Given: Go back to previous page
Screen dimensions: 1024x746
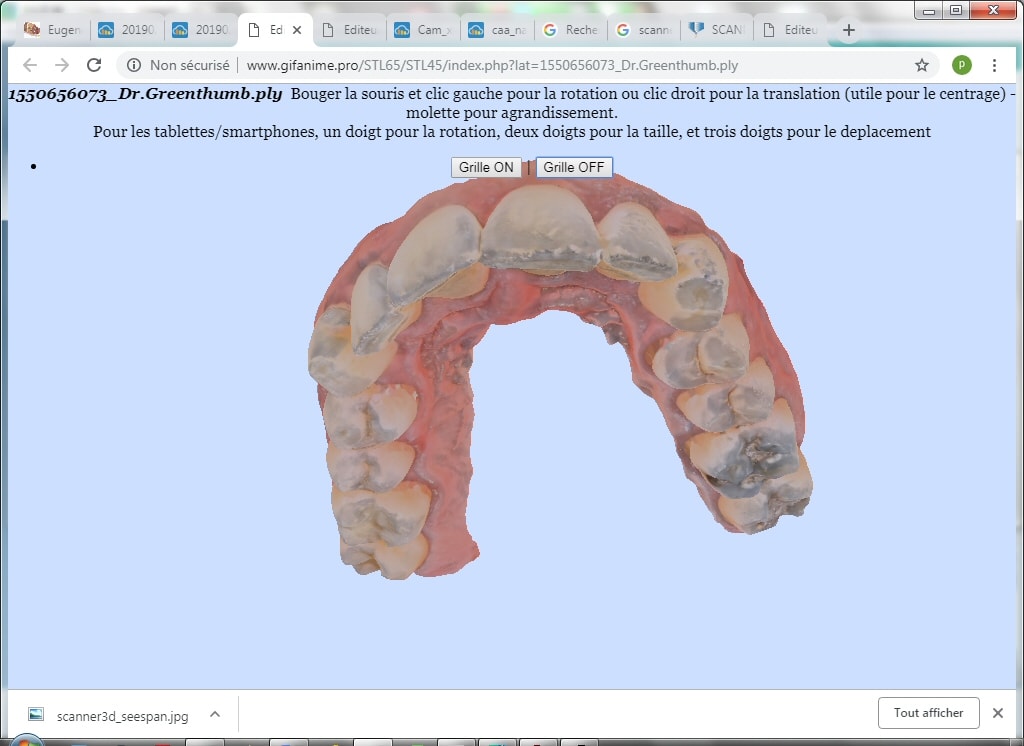Looking at the screenshot, I should [x=30, y=65].
